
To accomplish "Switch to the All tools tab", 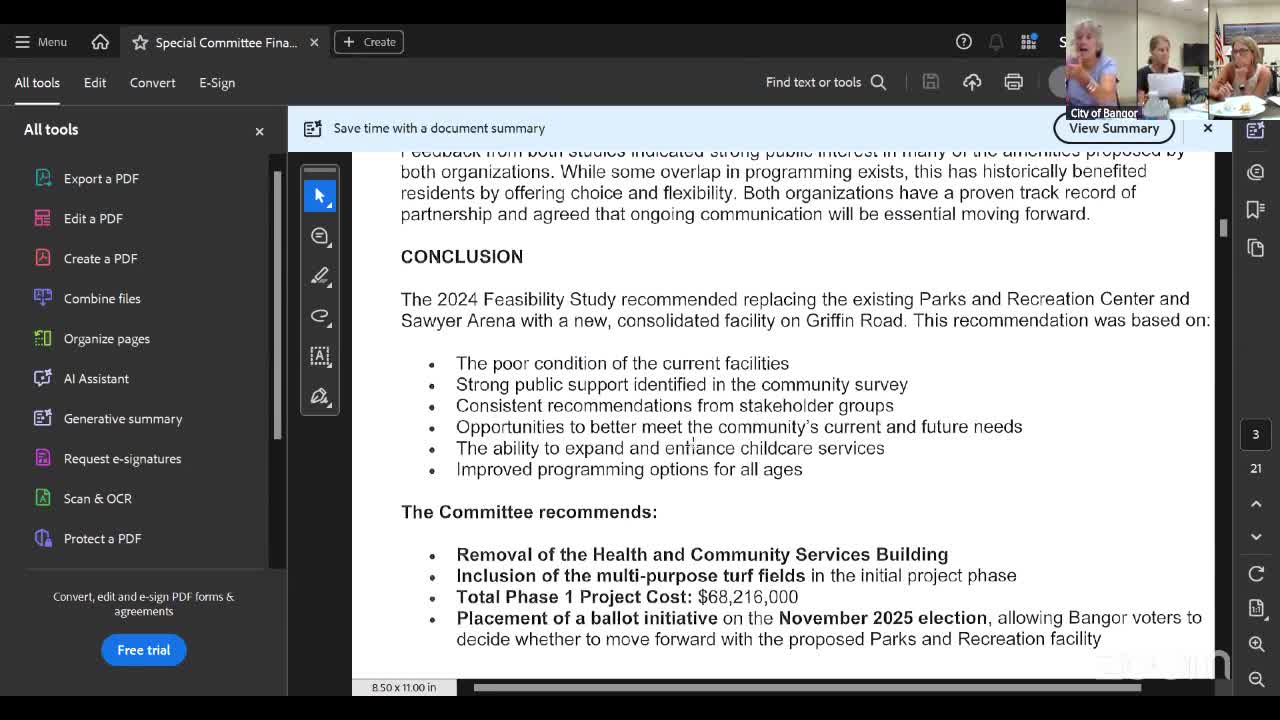I will coord(37,83).
